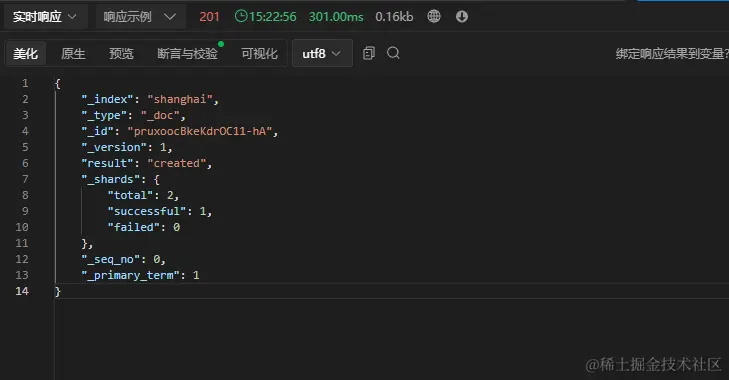Click 绑定响应结果到变量 link
729x380 pixels.
(x=672, y=53)
